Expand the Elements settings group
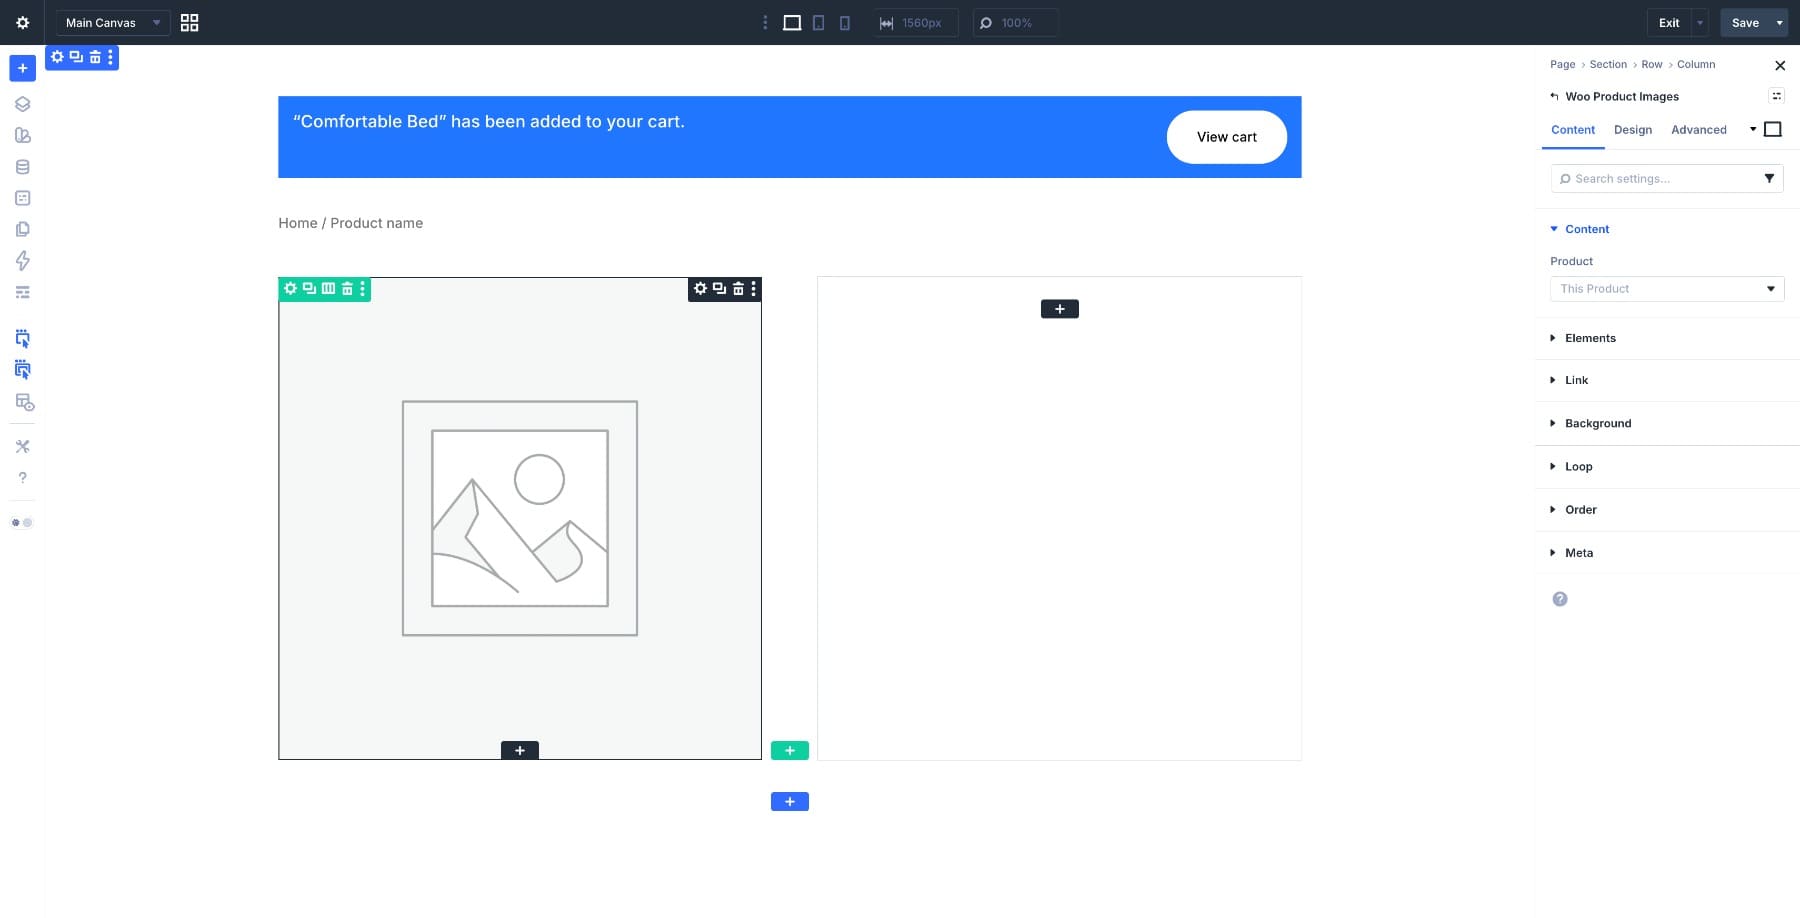This screenshot has width=1800, height=918. [1590, 338]
